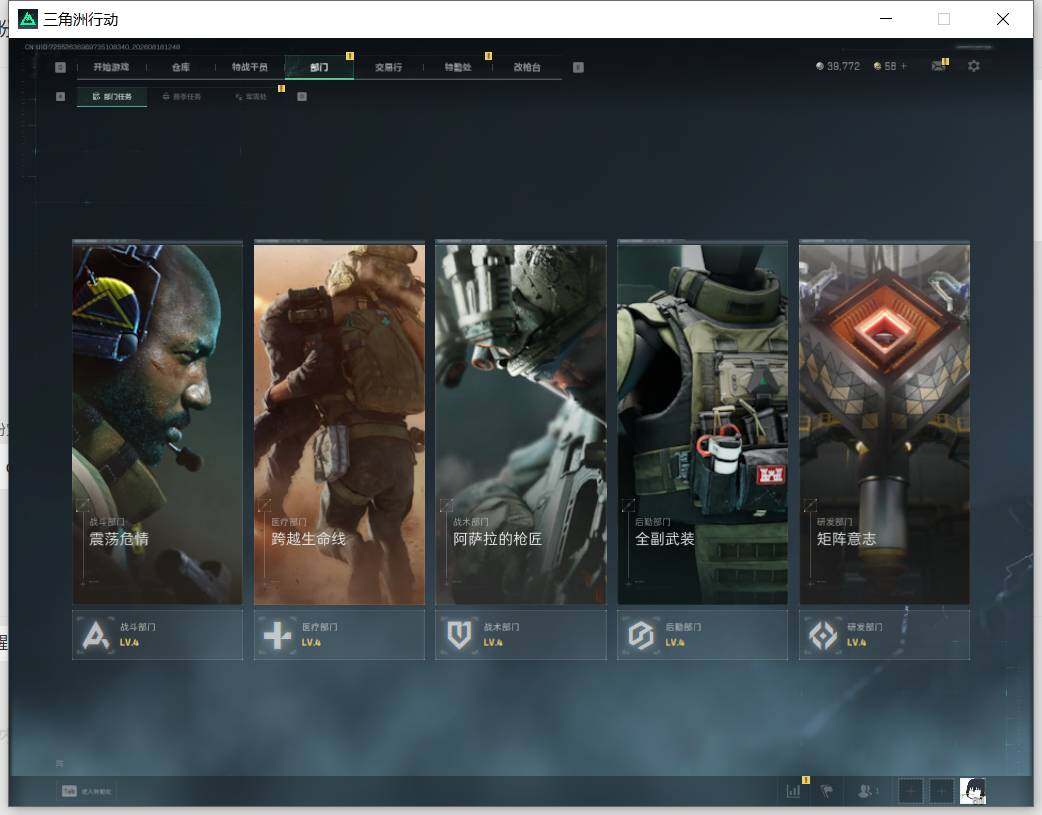
Task: Open the 改枪台 tab
Action: coord(527,67)
